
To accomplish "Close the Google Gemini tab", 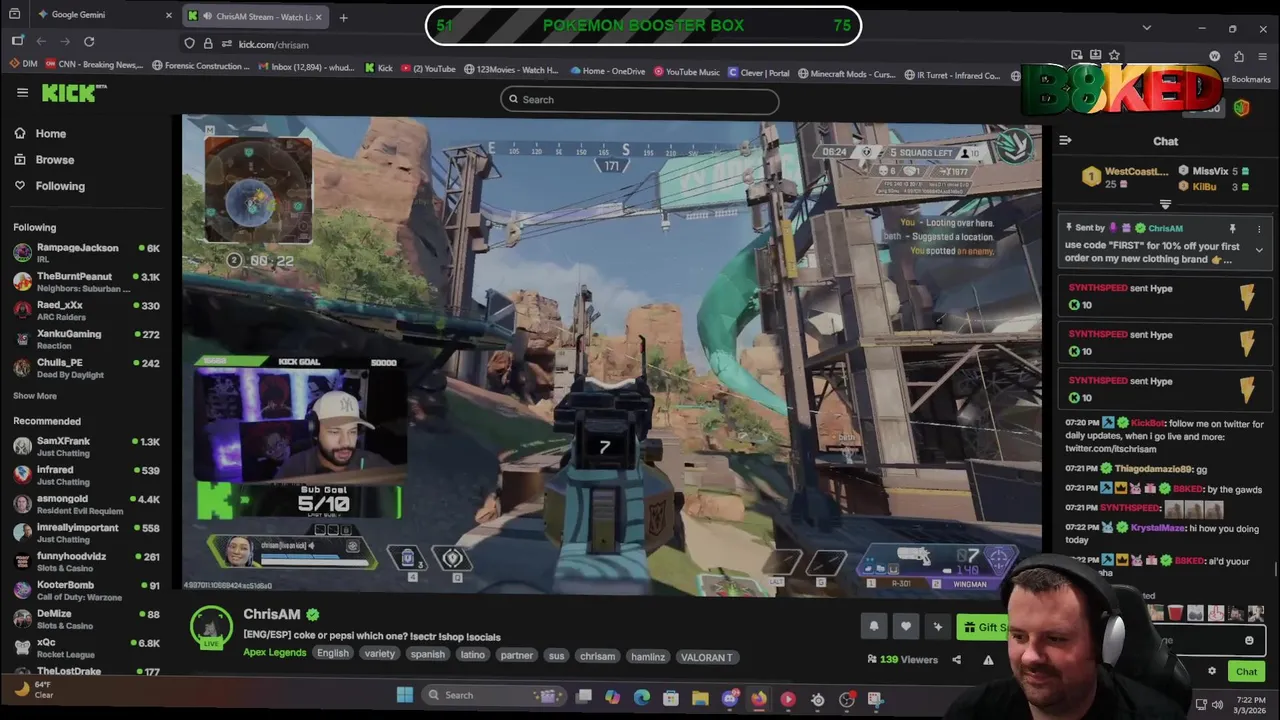I will point(168,15).
